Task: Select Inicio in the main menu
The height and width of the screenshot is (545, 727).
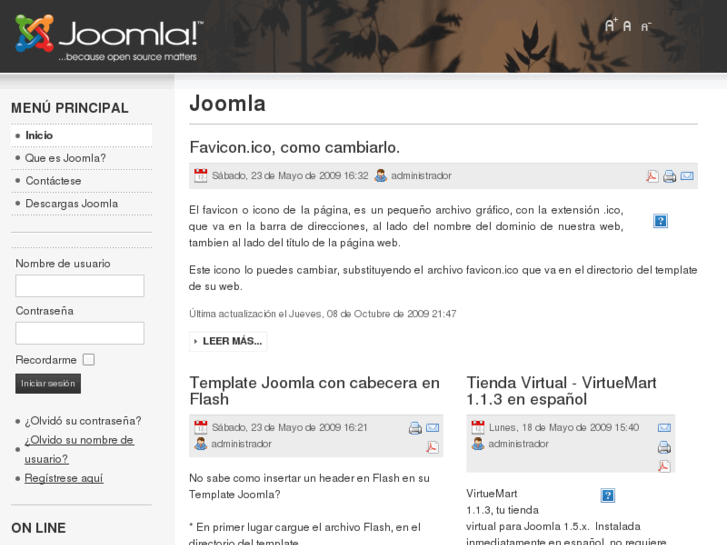Action: tap(82, 135)
